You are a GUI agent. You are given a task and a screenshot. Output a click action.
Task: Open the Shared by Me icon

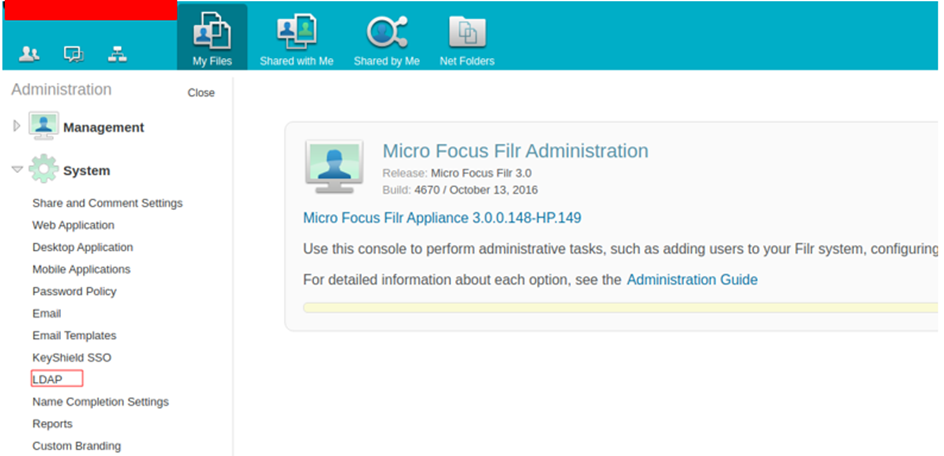click(387, 31)
